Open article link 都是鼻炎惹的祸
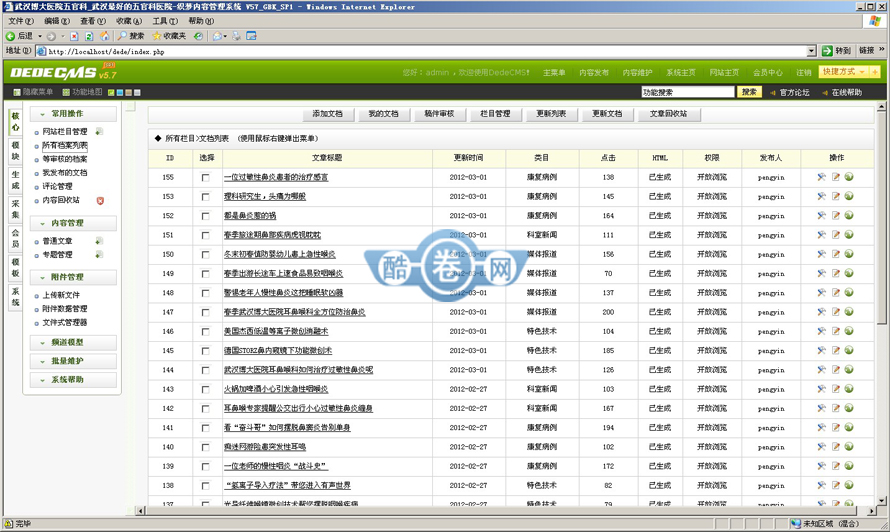The height and width of the screenshot is (532, 890). pyautogui.click(x=250, y=216)
